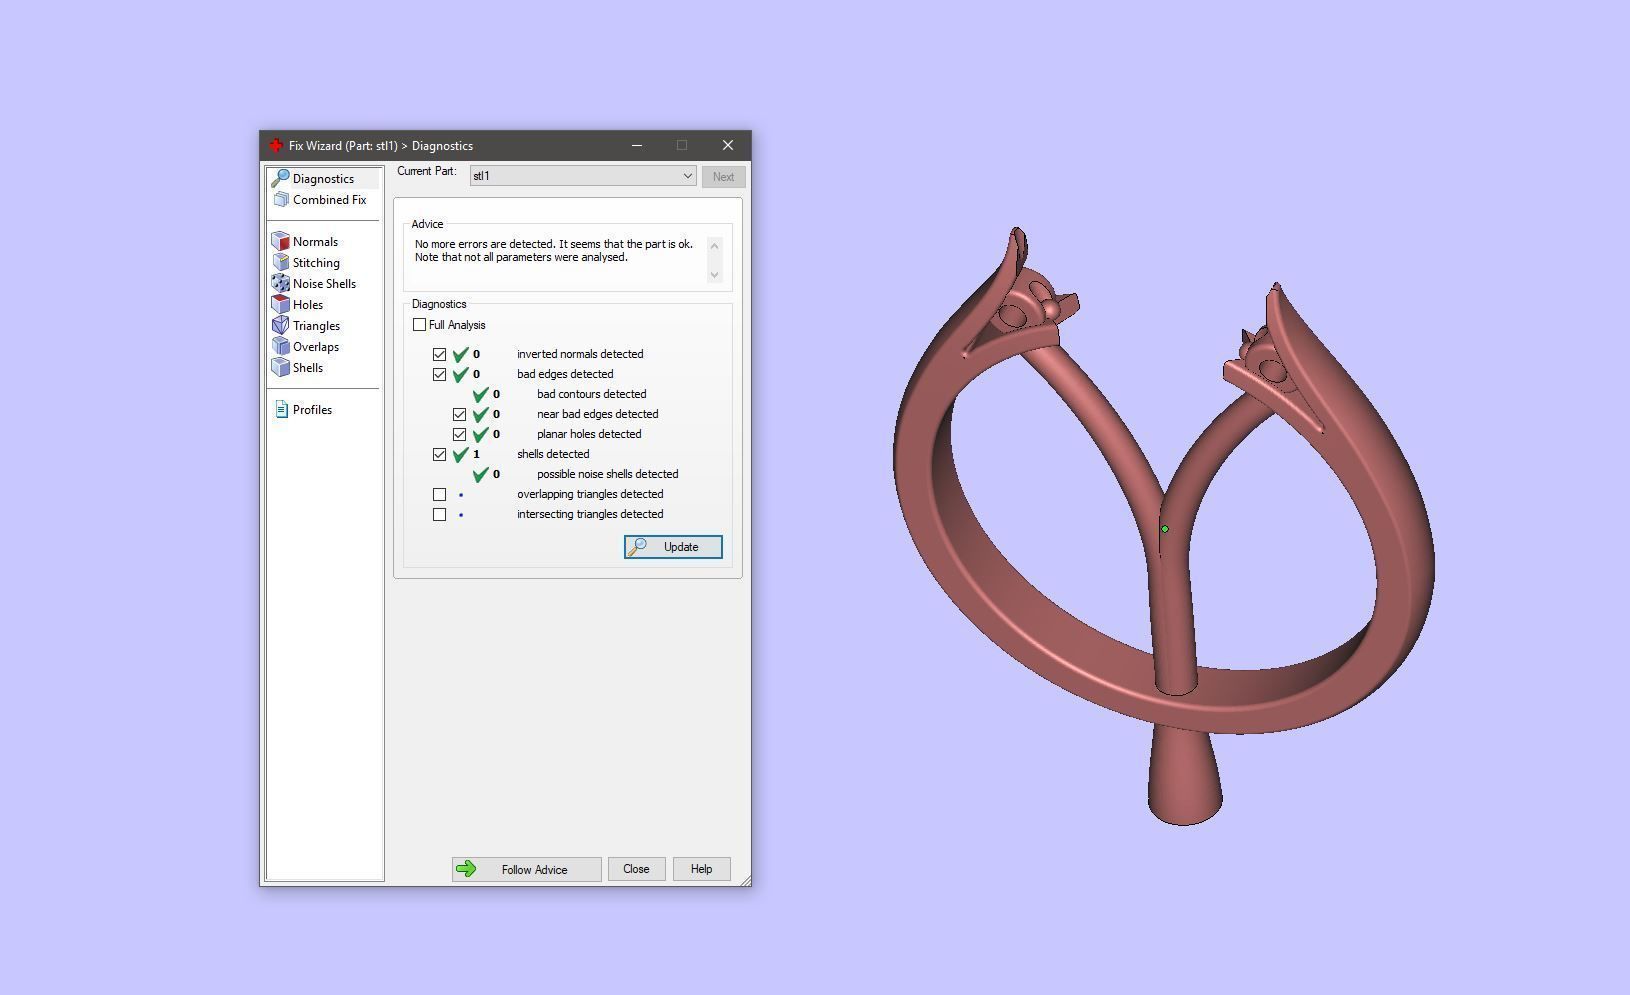Click the Overlaps cube icon
The image size is (1630, 995).
click(281, 347)
